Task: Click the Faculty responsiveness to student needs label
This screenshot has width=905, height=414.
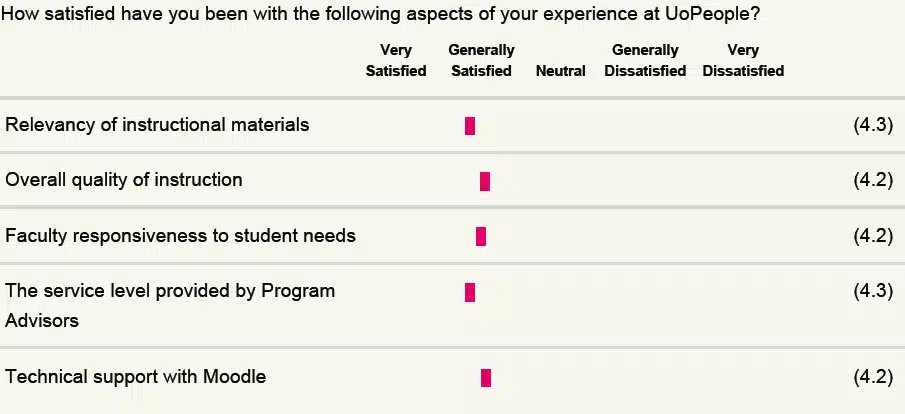Action: click(x=180, y=236)
